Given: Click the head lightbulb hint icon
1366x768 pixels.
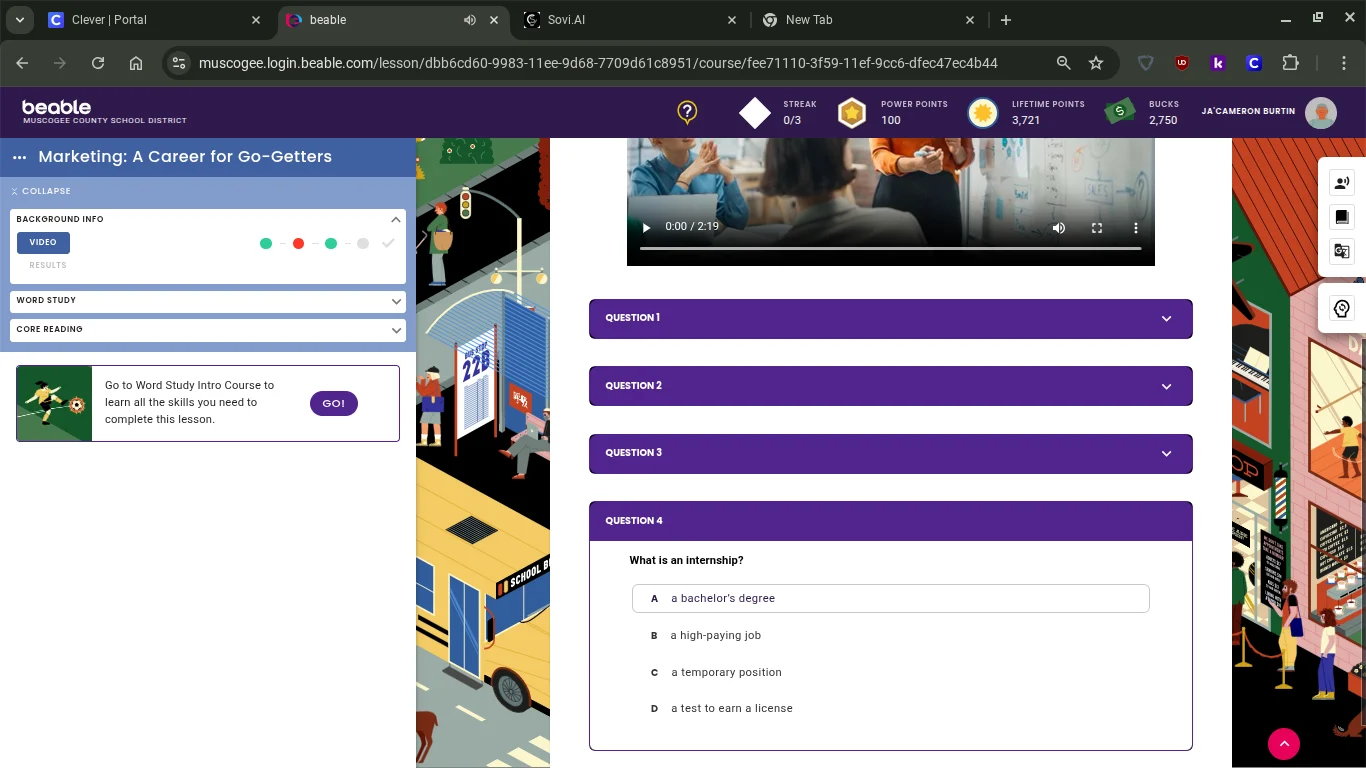Looking at the screenshot, I should coord(1342,309).
